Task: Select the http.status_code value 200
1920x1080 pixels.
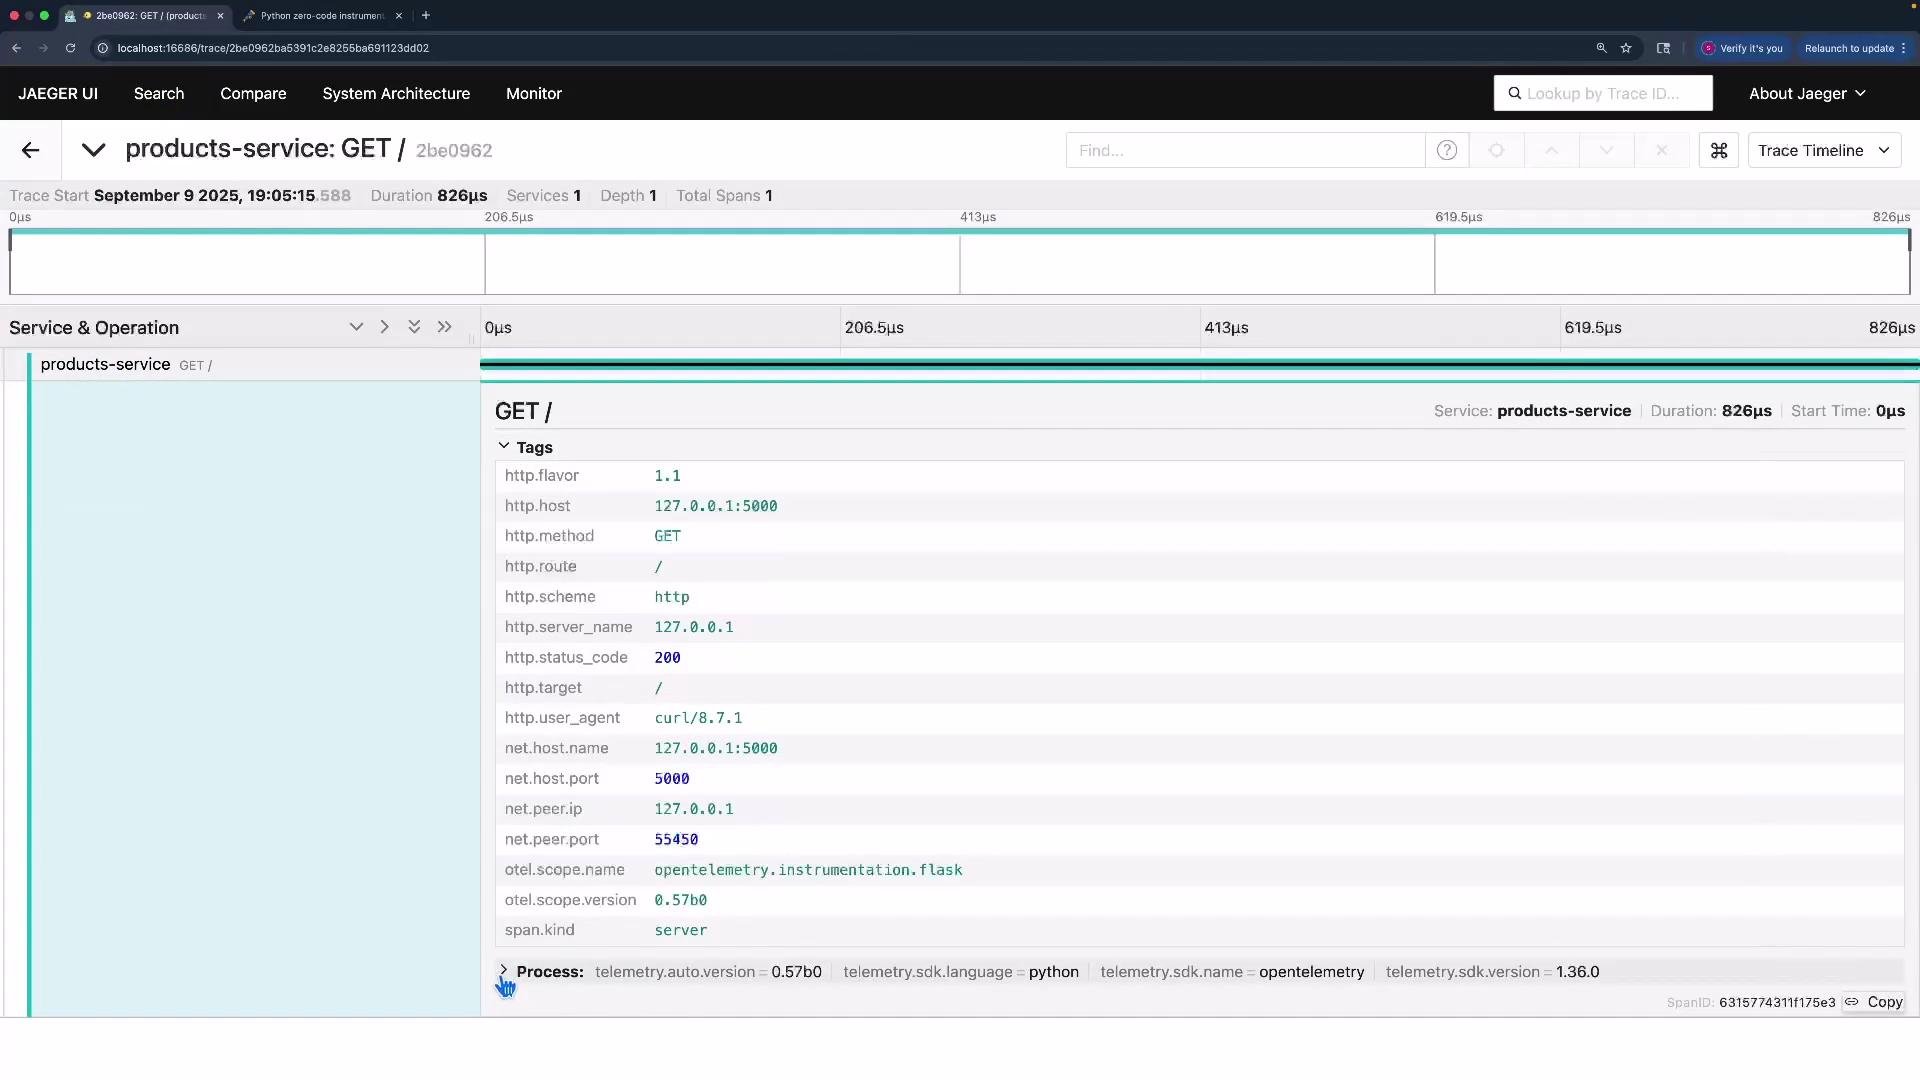Action: (667, 658)
